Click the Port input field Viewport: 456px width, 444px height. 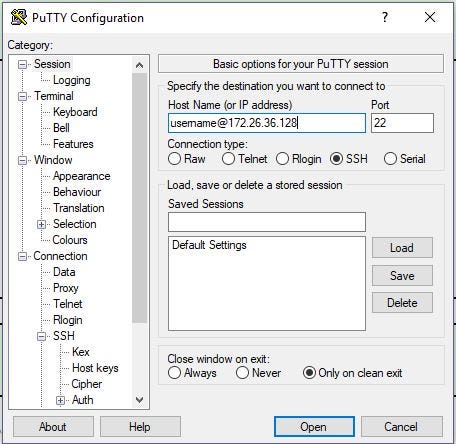pyautogui.click(x=402, y=123)
